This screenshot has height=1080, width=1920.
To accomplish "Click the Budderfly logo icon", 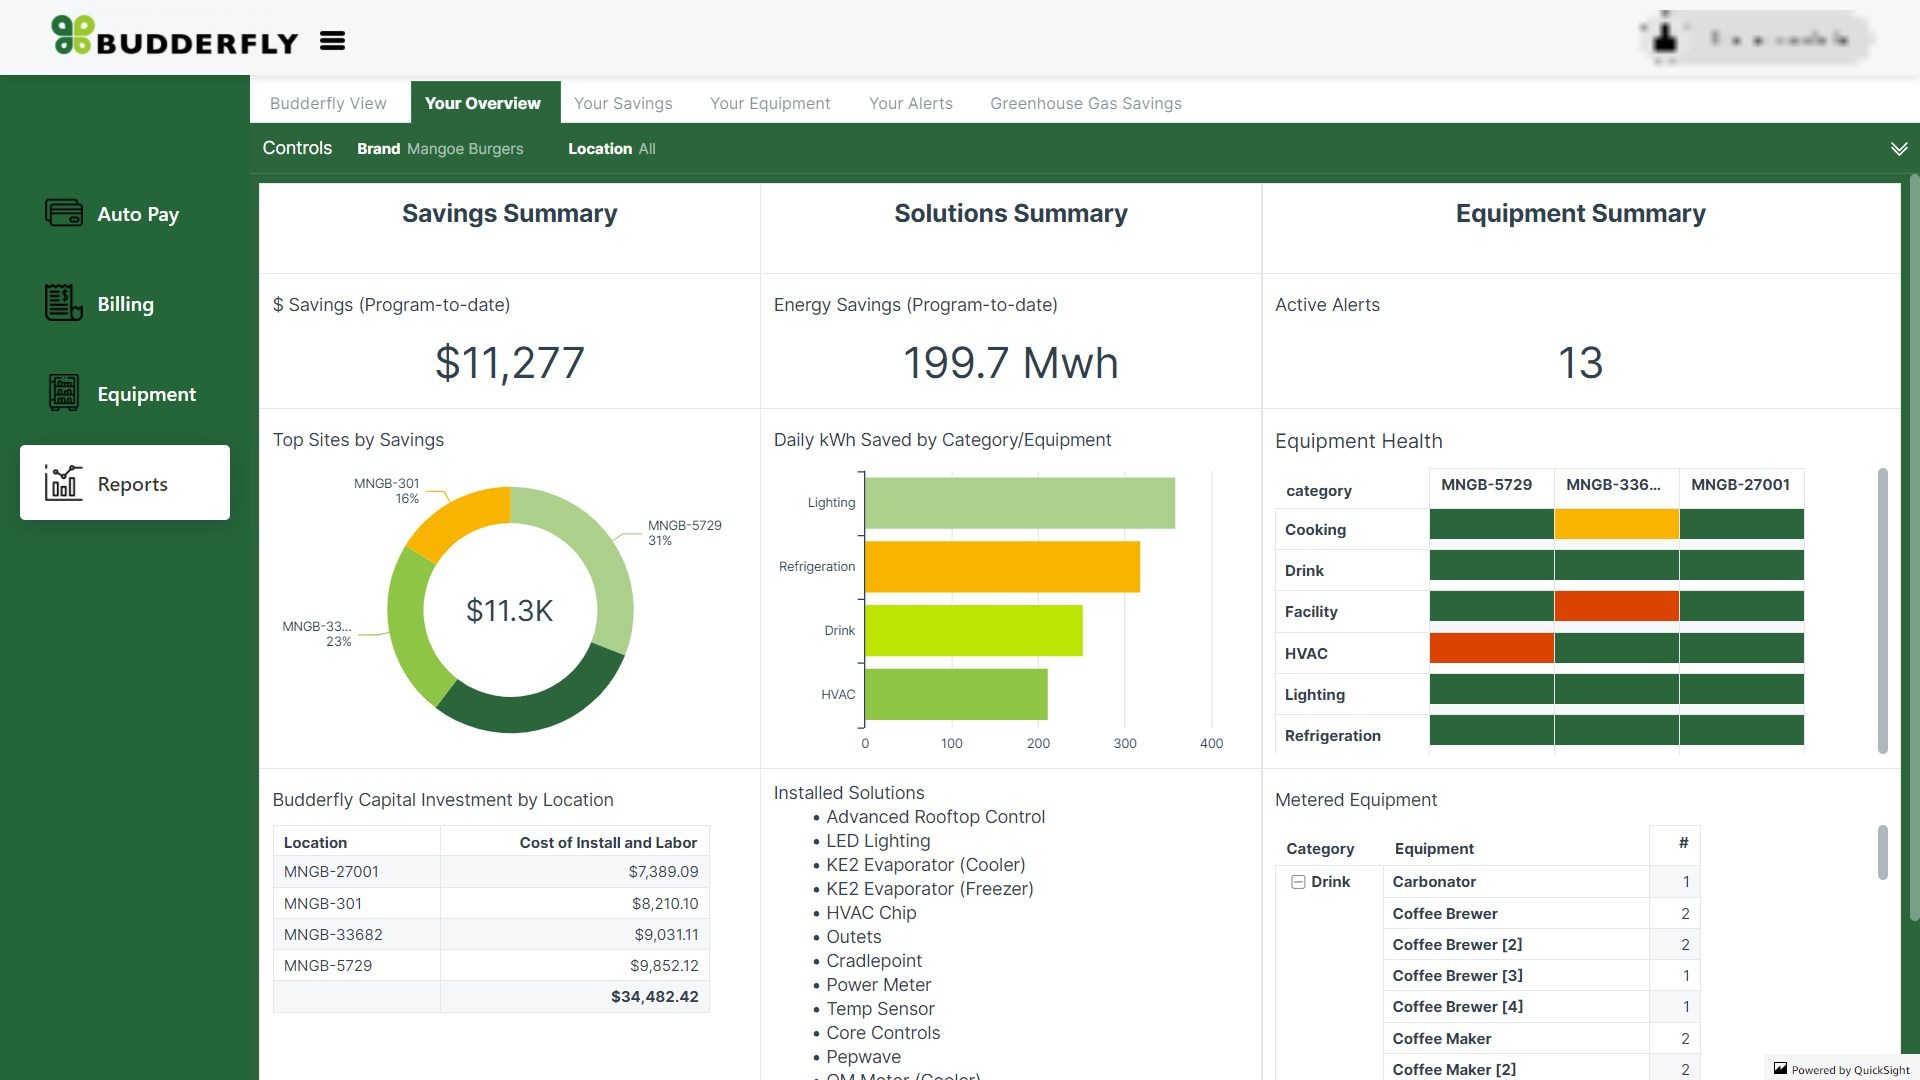I will [x=73, y=35].
